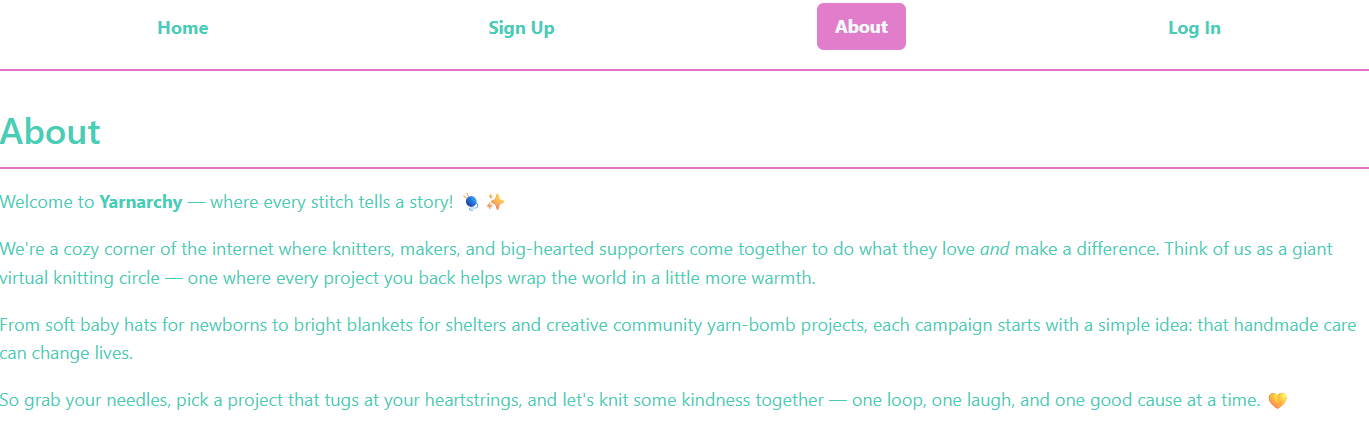Click the pink divider line below navigation
This screenshot has width=1369, height=446.
coord(684,70)
